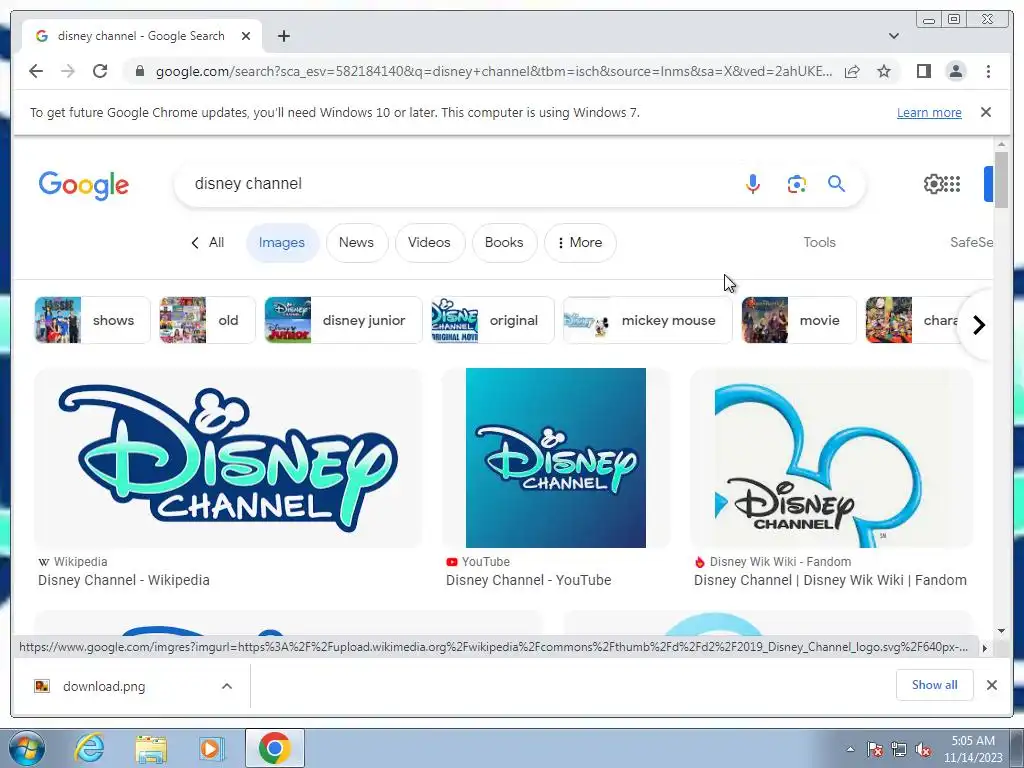
Task: Filter images by the old chip
Action: [207, 320]
